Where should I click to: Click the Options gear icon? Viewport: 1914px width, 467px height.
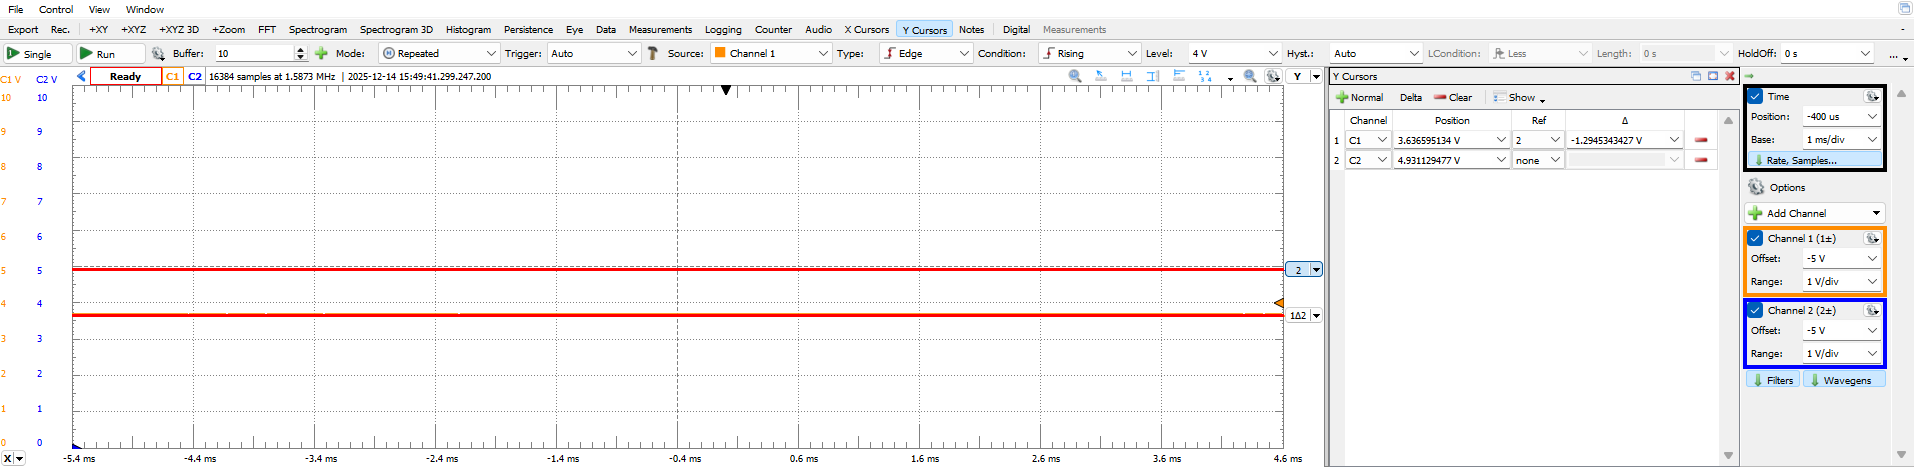pyautogui.click(x=1756, y=188)
